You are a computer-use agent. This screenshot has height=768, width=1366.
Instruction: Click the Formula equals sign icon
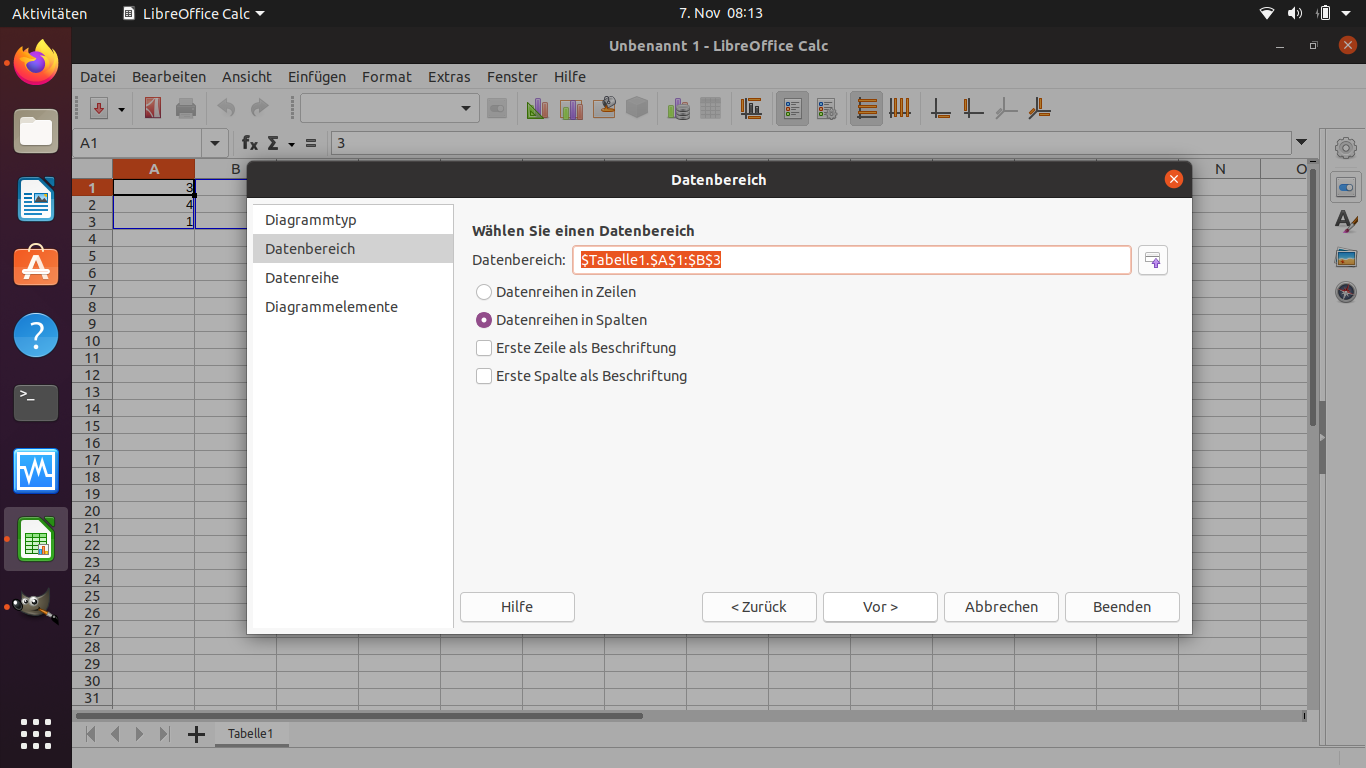[311, 143]
